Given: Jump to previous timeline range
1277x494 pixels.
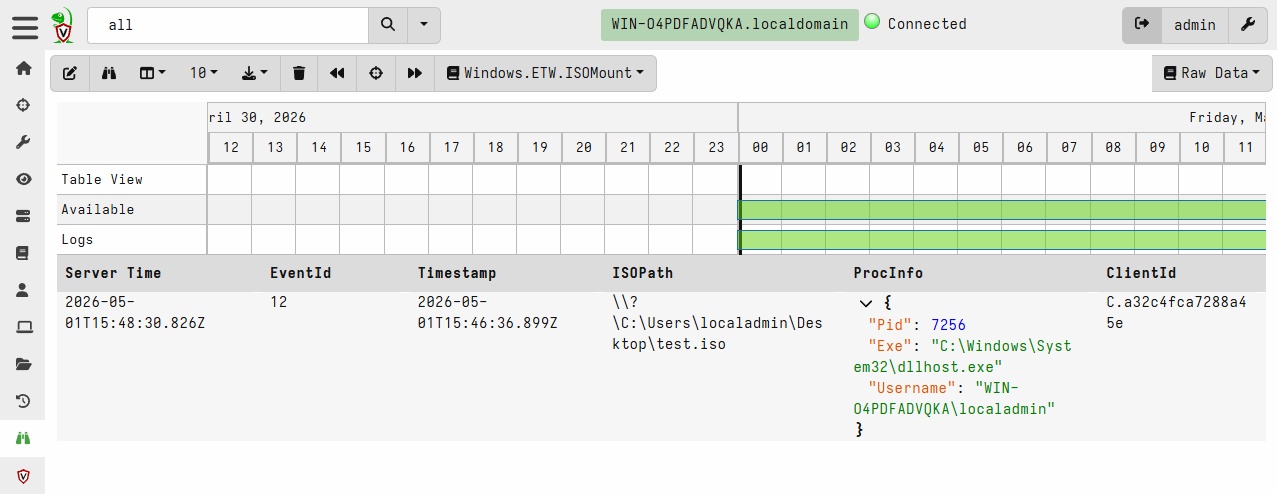Looking at the screenshot, I should tap(337, 73).
